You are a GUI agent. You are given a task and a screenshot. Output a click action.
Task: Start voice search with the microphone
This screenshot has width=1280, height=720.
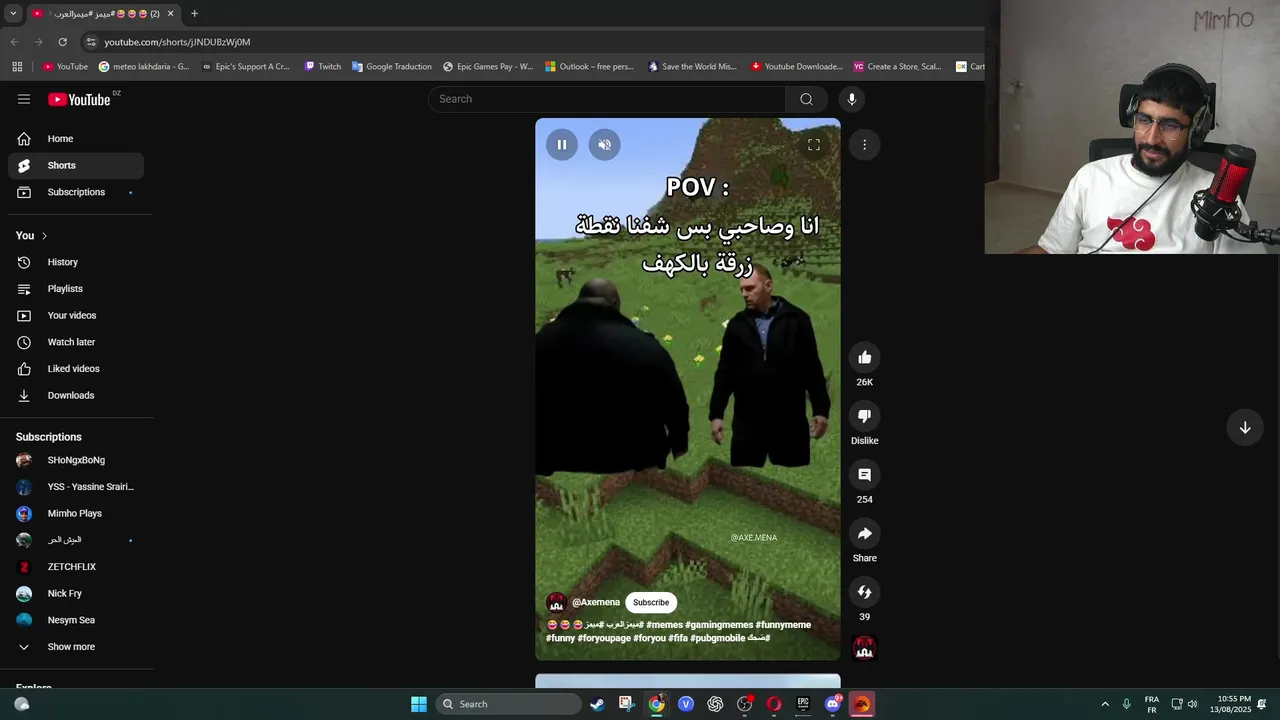pyautogui.click(x=852, y=99)
